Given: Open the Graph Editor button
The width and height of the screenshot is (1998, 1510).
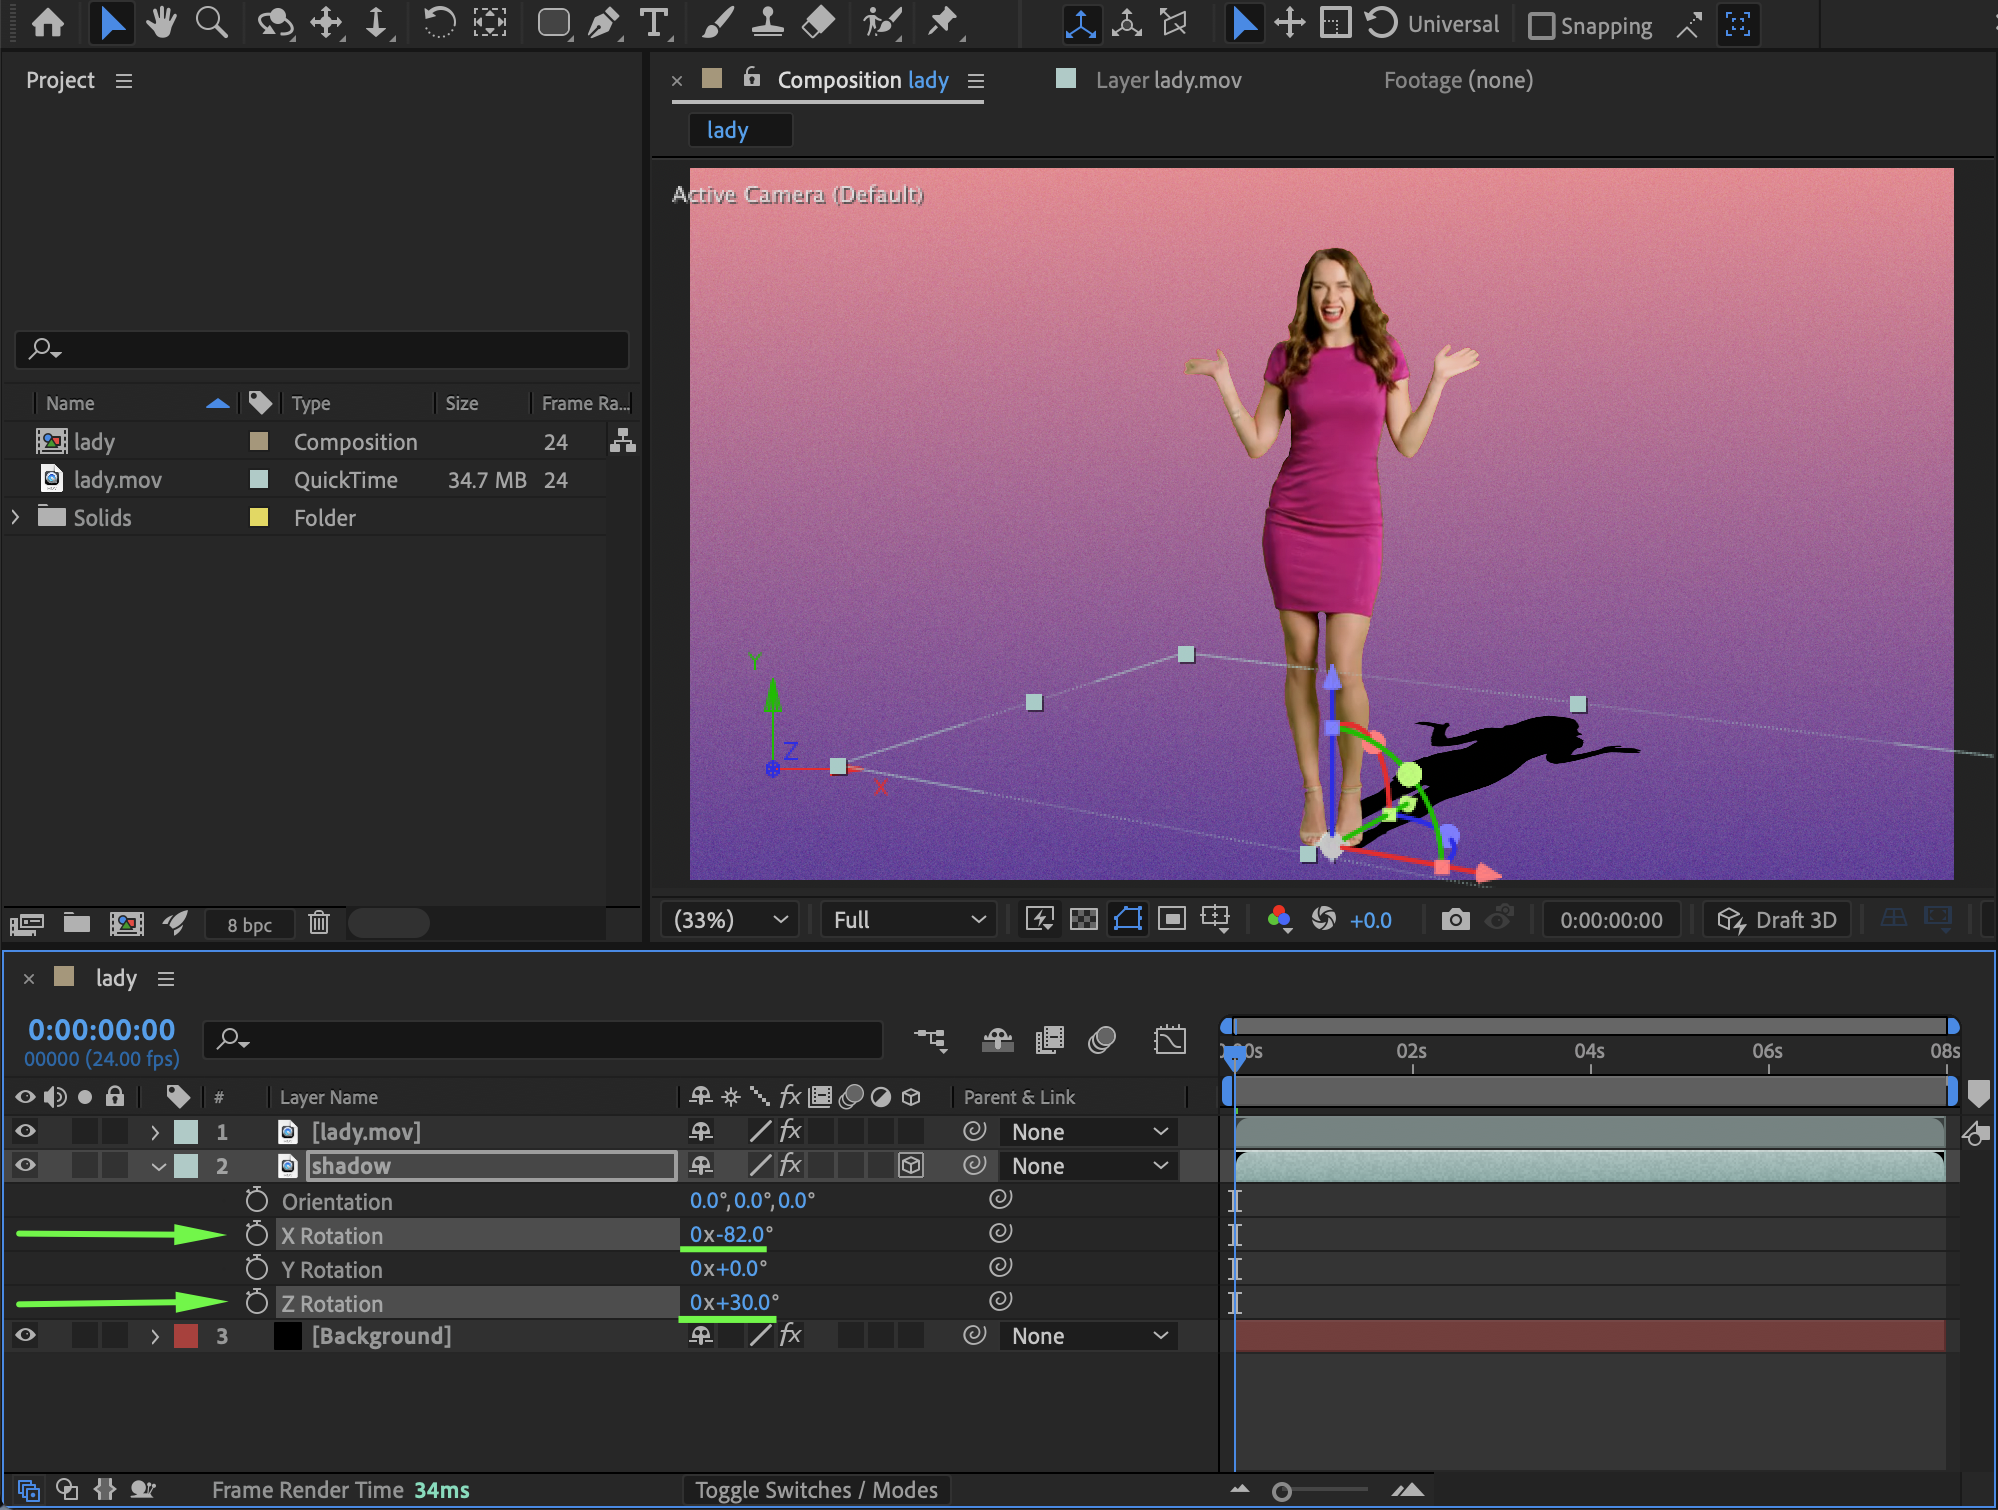Looking at the screenshot, I should [x=1169, y=1040].
